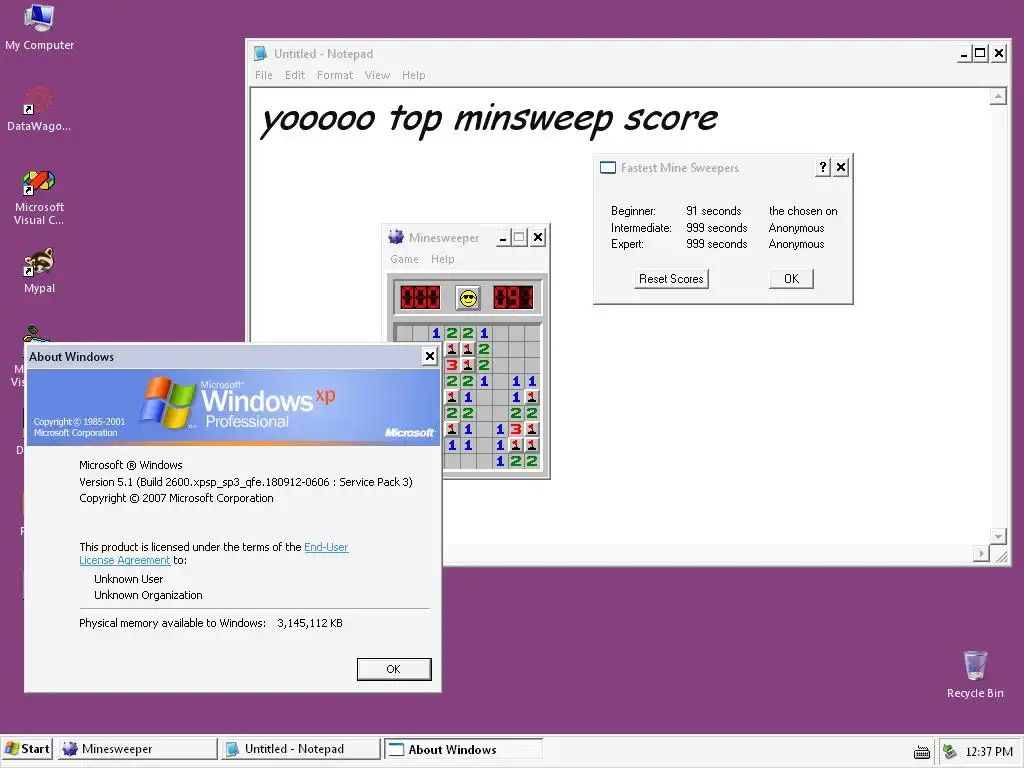Viewport: 1024px width, 768px height.
Task: Click the Fastest Mine Sweepers title icon
Action: tap(607, 168)
